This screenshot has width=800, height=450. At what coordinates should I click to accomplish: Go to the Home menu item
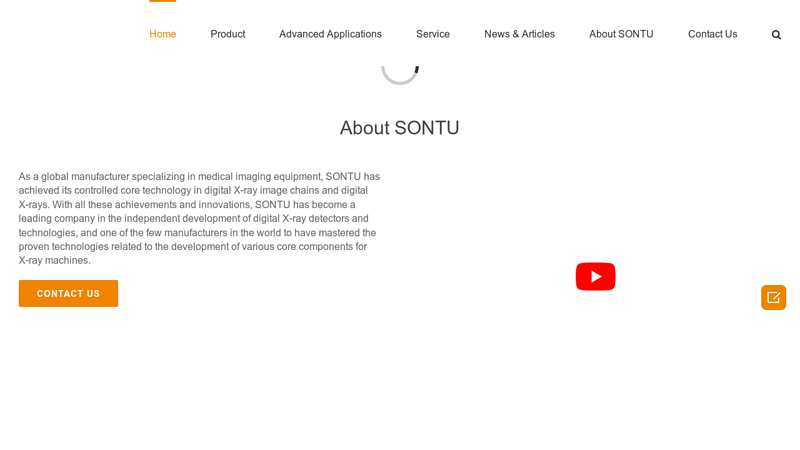(163, 34)
